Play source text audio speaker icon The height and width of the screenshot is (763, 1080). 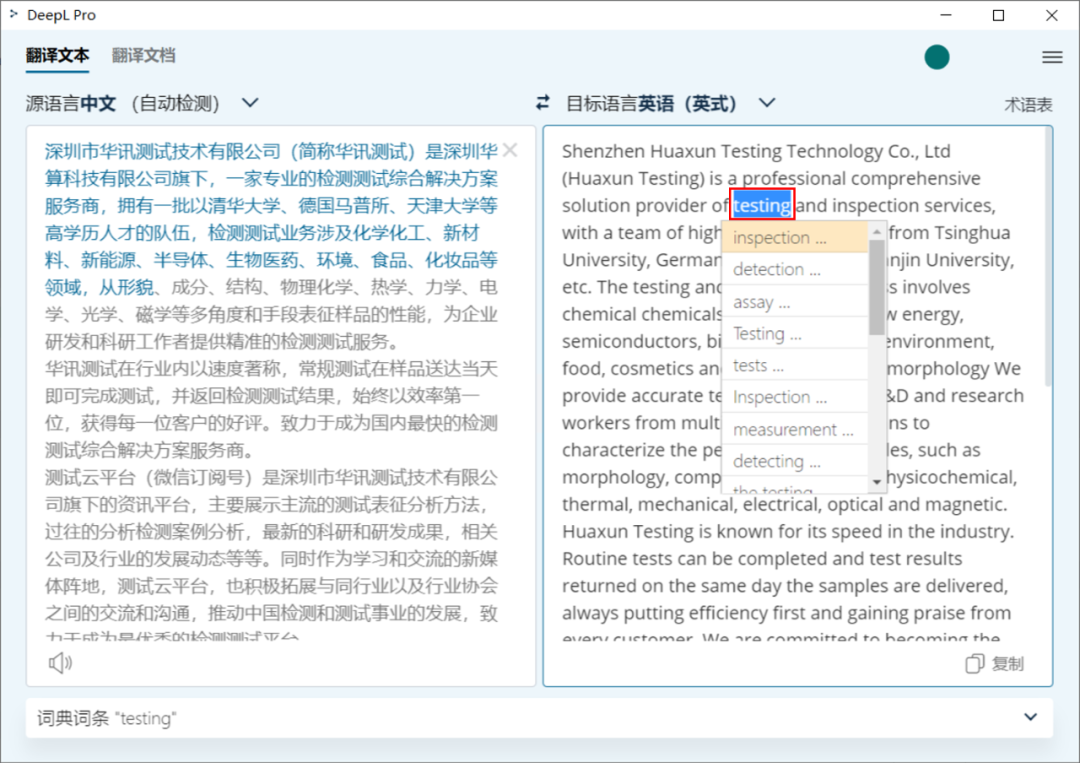[x=61, y=662]
